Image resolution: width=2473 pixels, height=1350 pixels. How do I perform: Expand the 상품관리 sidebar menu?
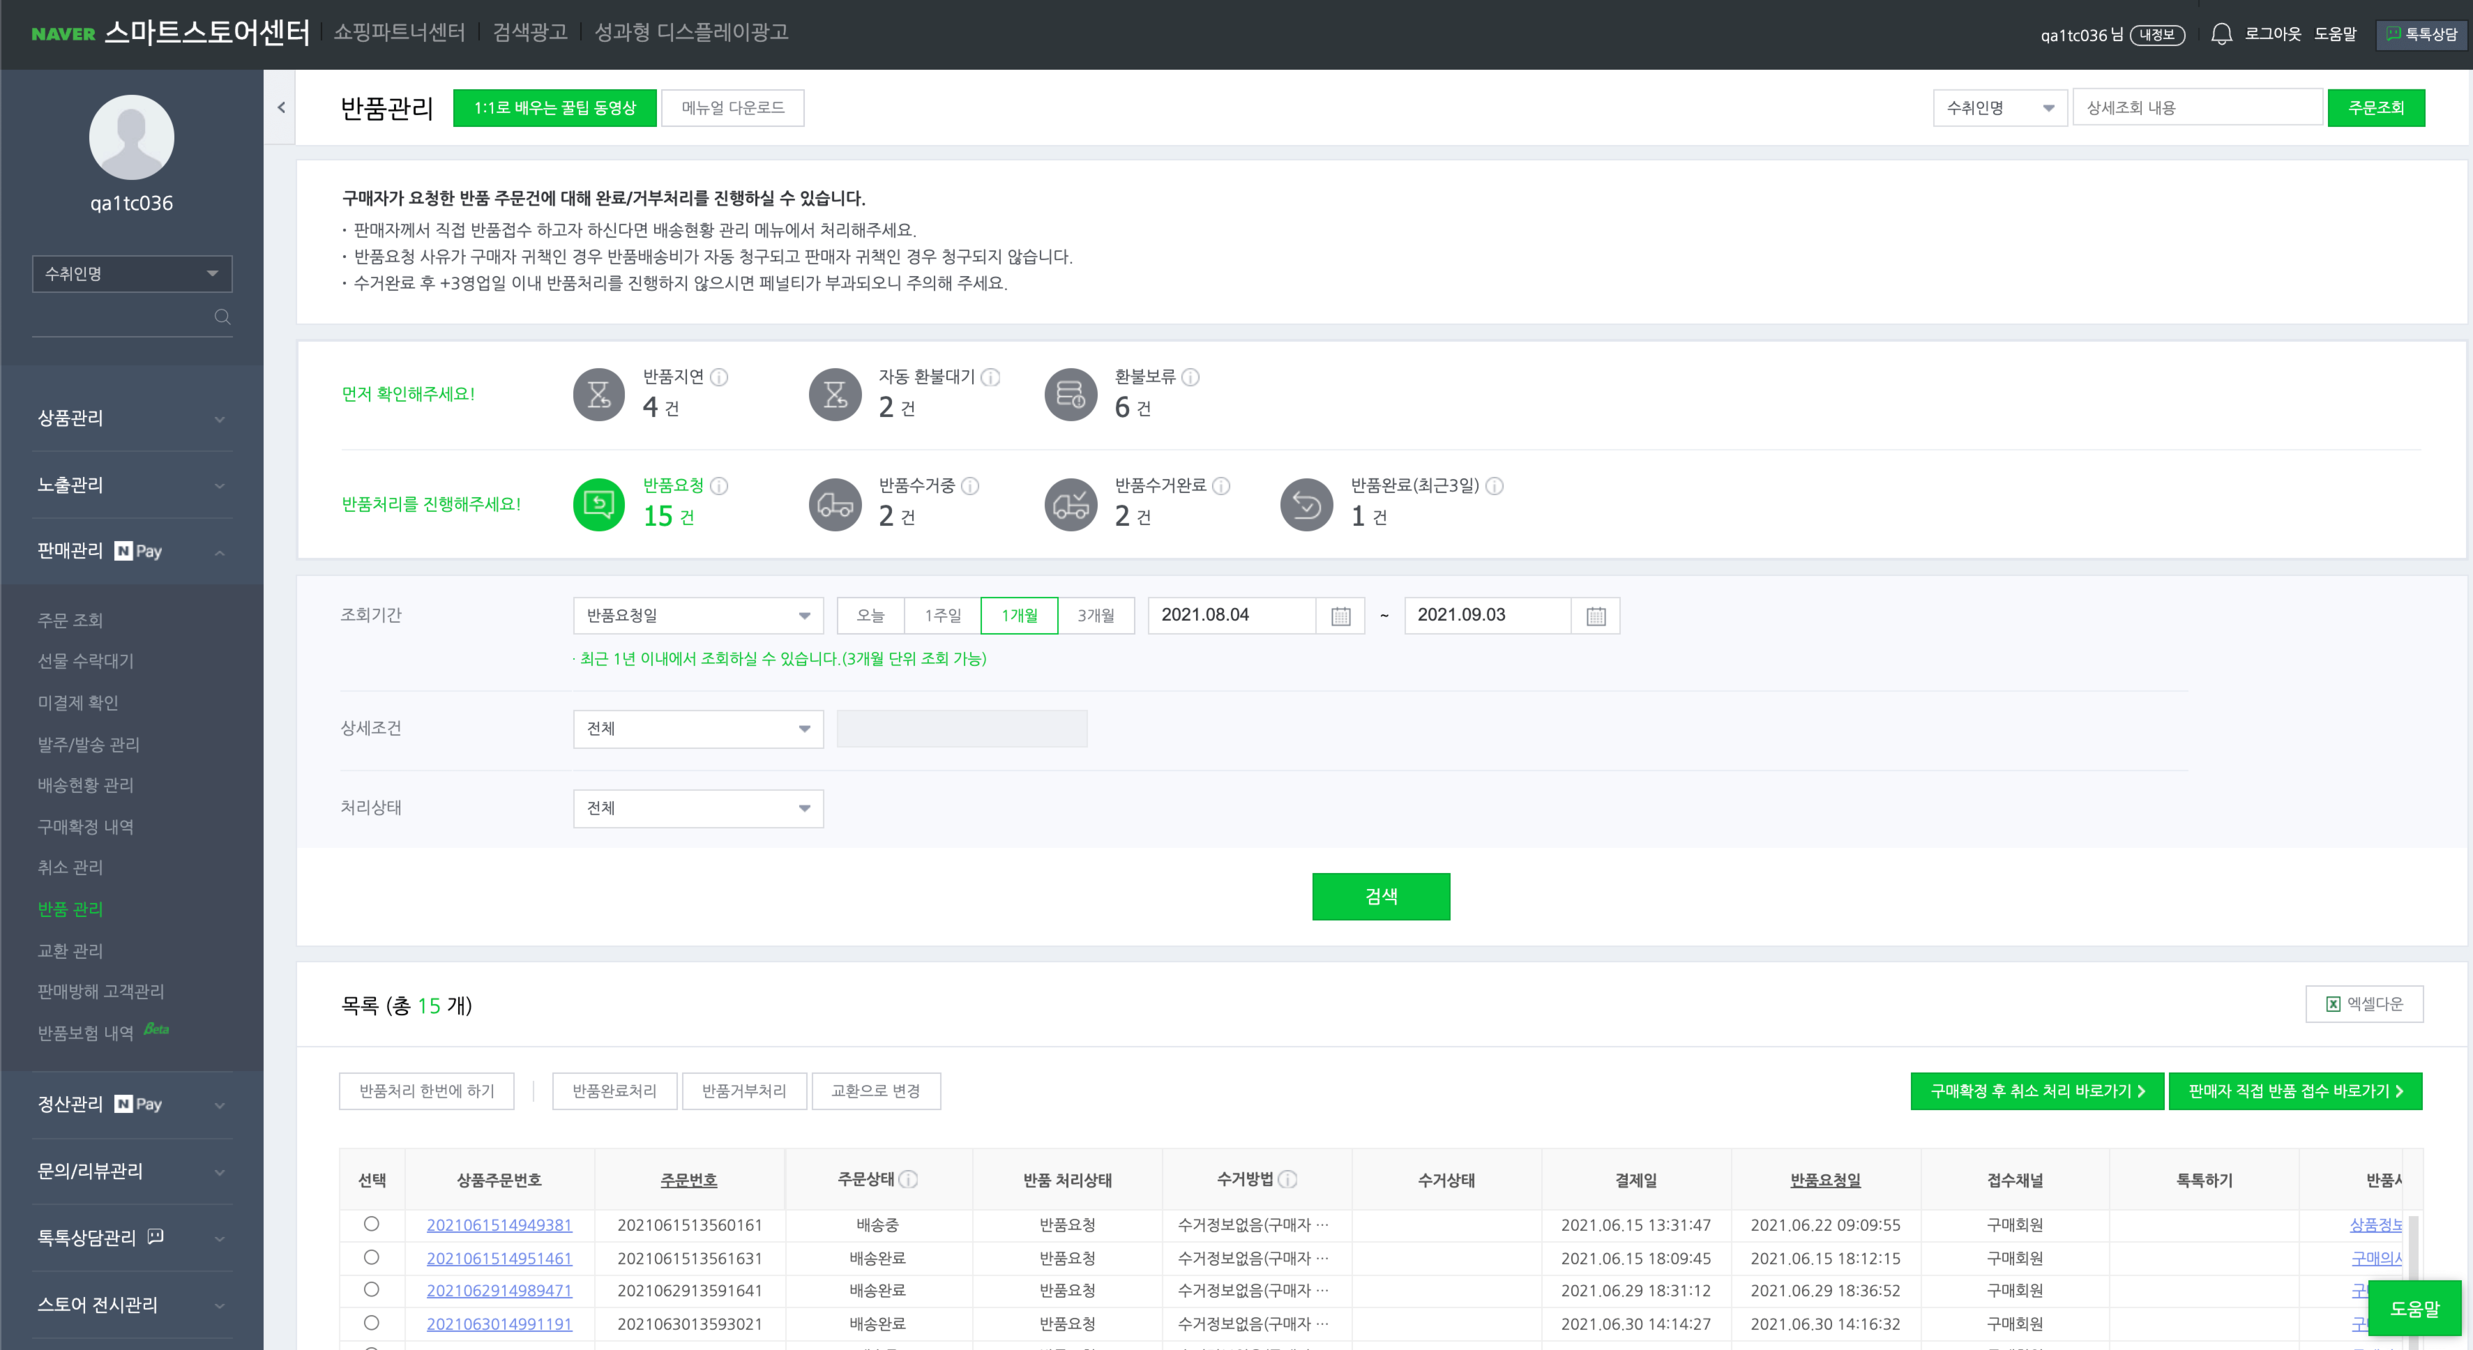coord(130,418)
